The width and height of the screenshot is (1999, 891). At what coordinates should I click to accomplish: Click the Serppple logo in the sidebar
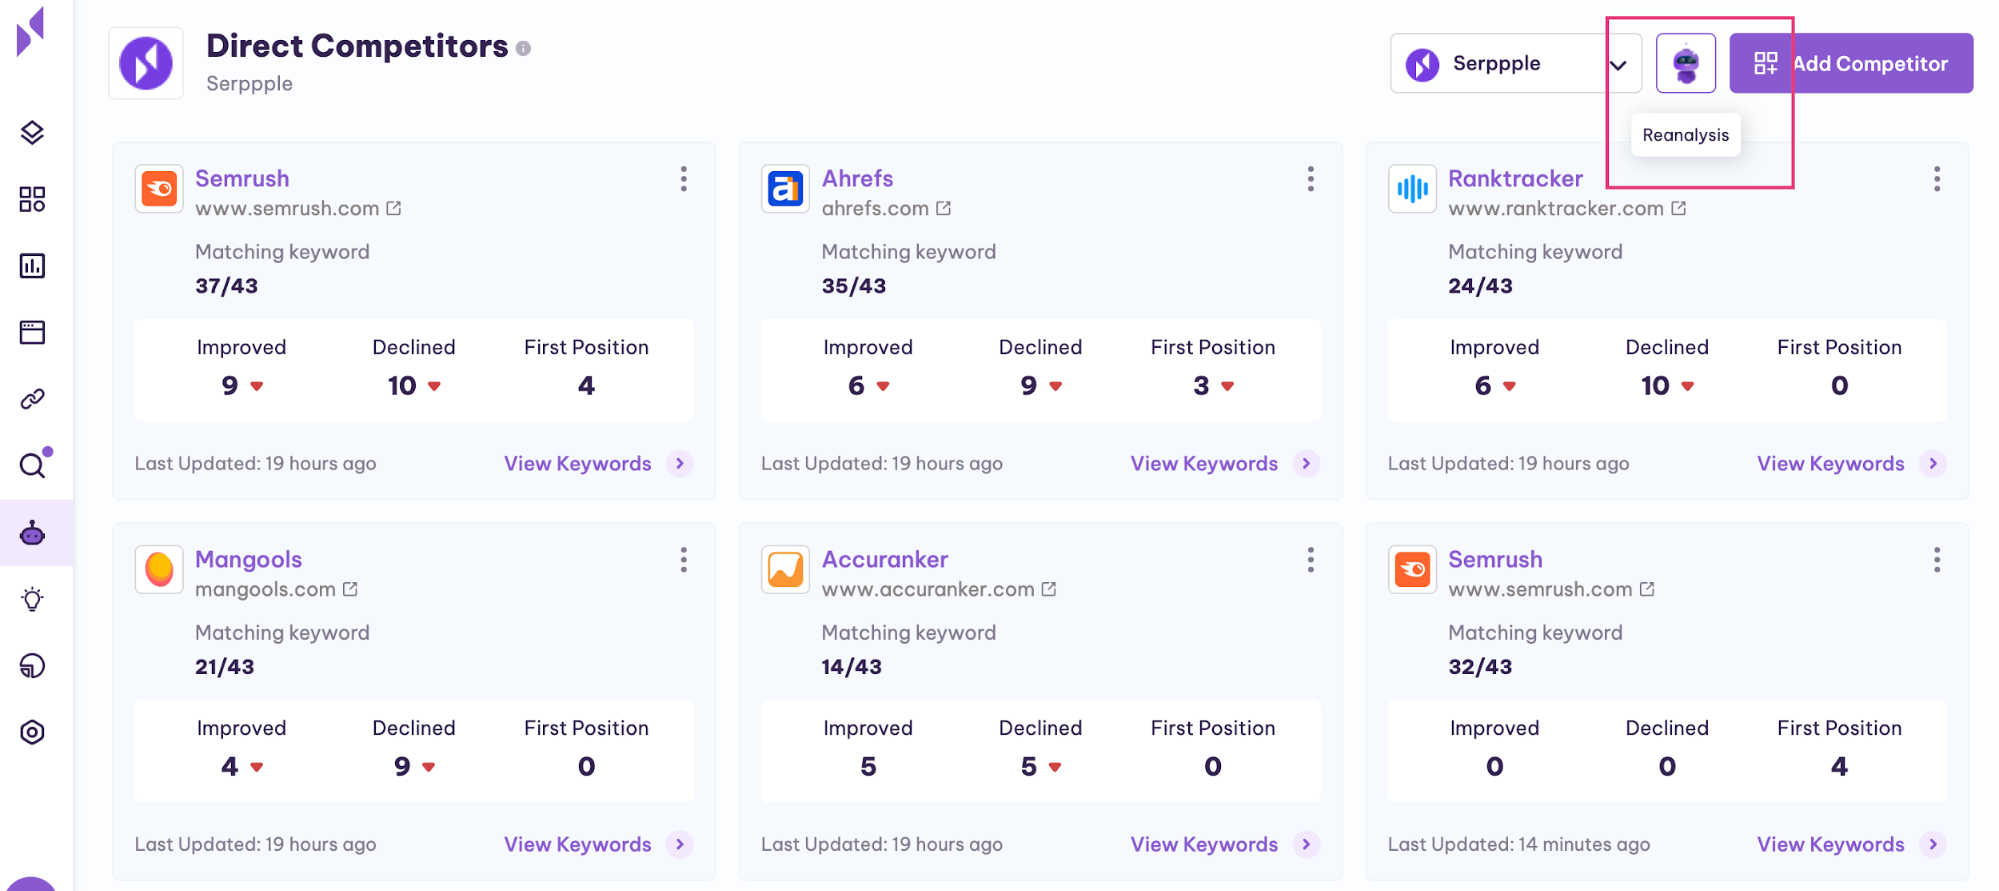point(31,31)
